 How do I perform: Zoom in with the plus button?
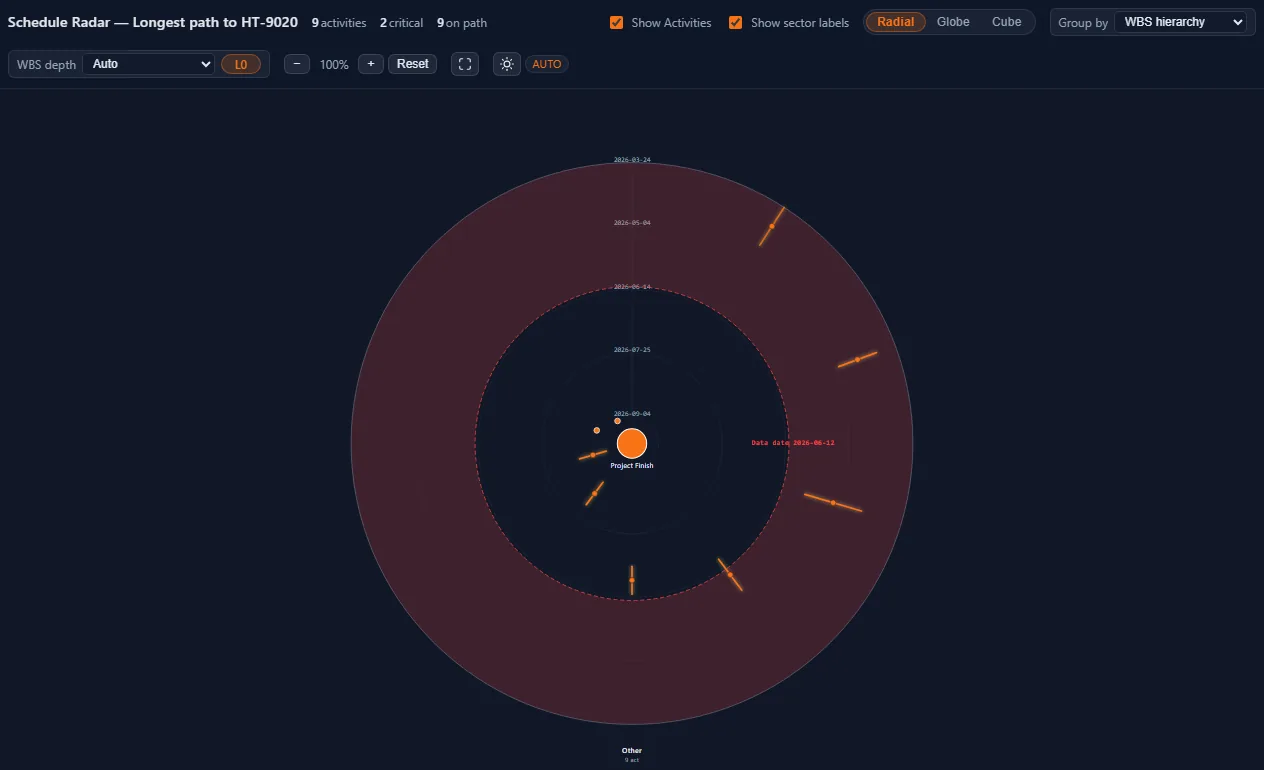pyautogui.click(x=371, y=64)
